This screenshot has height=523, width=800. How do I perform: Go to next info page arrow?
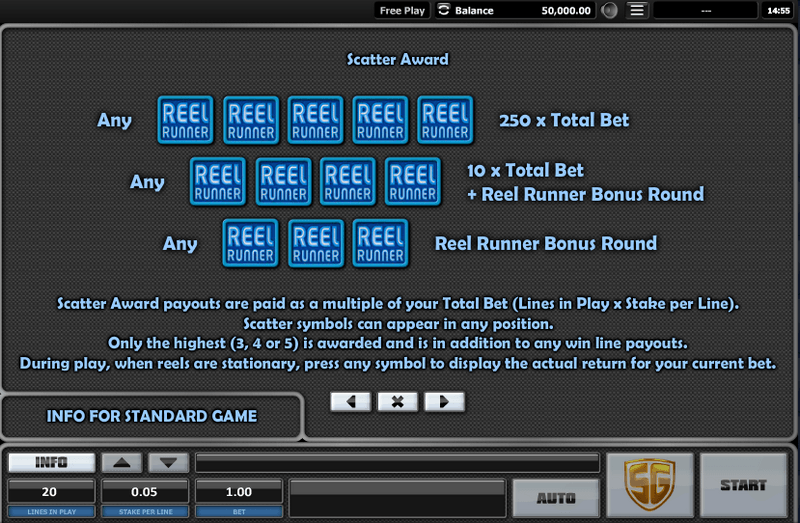tap(444, 402)
